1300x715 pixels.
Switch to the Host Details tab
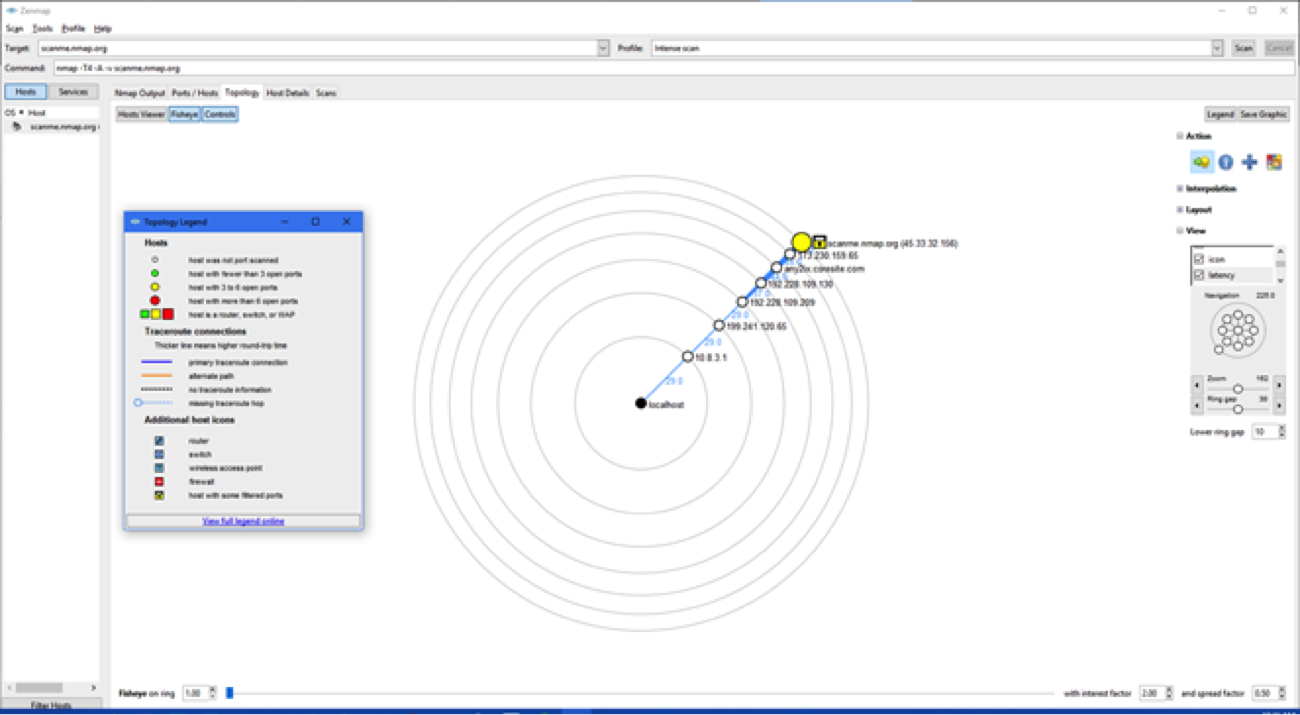[x=288, y=93]
